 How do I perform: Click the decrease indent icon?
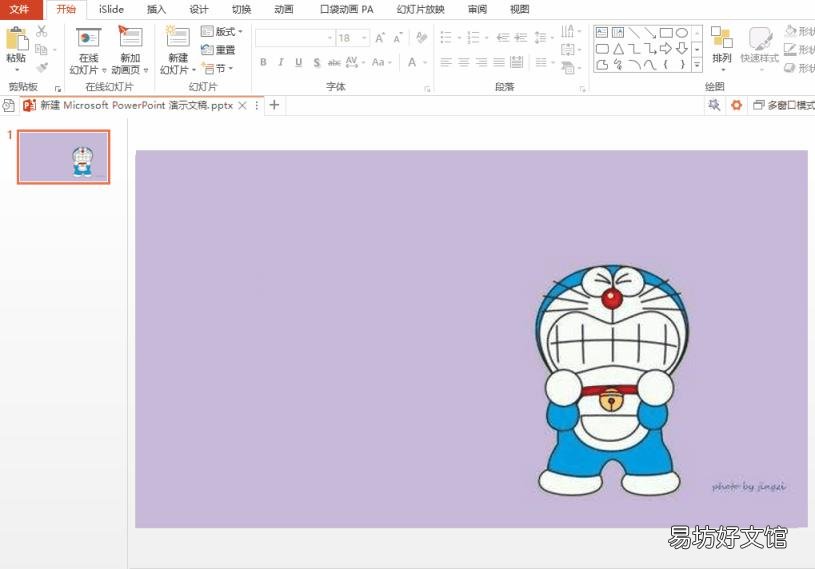coord(503,37)
